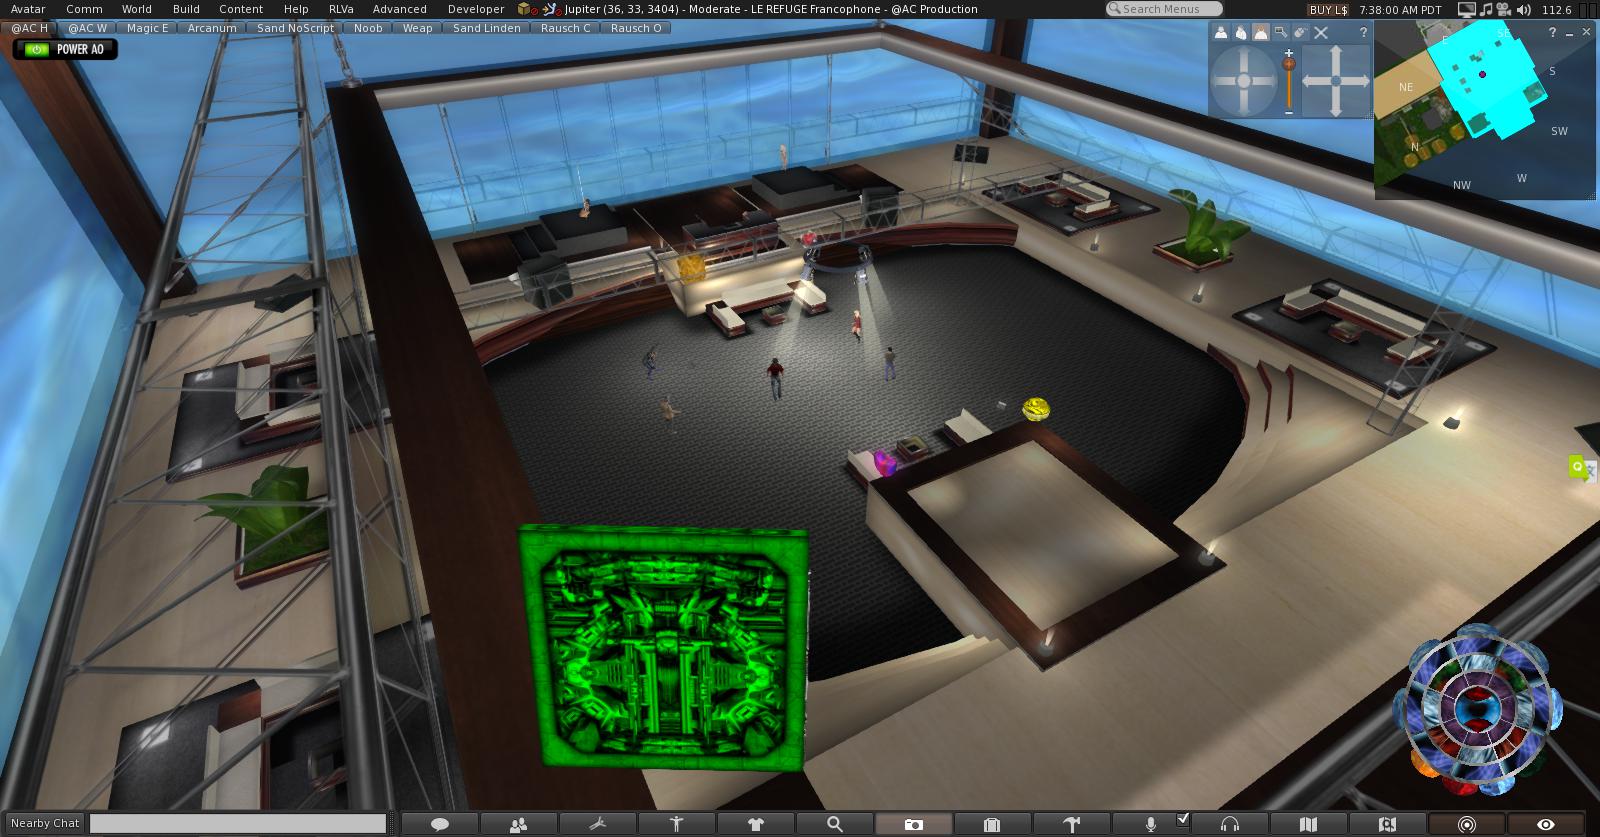
Task: Expand the RLVa menu
Action: (341, 9)
